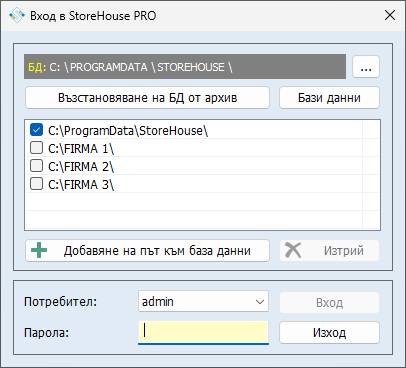Click the Потребител: label
Image resolution: width=406 pixels, height=368 pixels.
coord(60,302)
